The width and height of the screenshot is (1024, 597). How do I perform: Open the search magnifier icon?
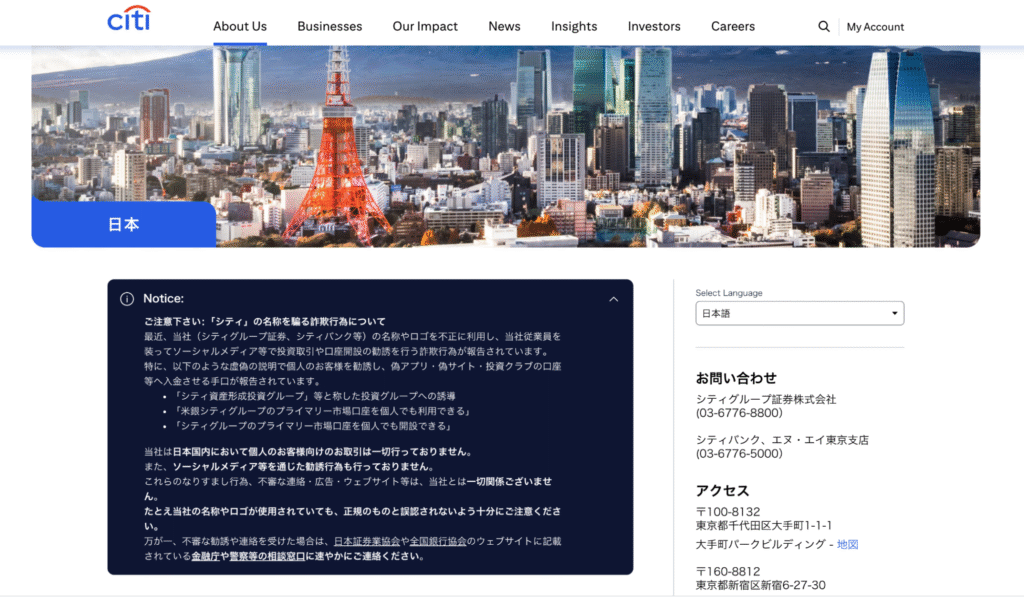tap(824, 26)
